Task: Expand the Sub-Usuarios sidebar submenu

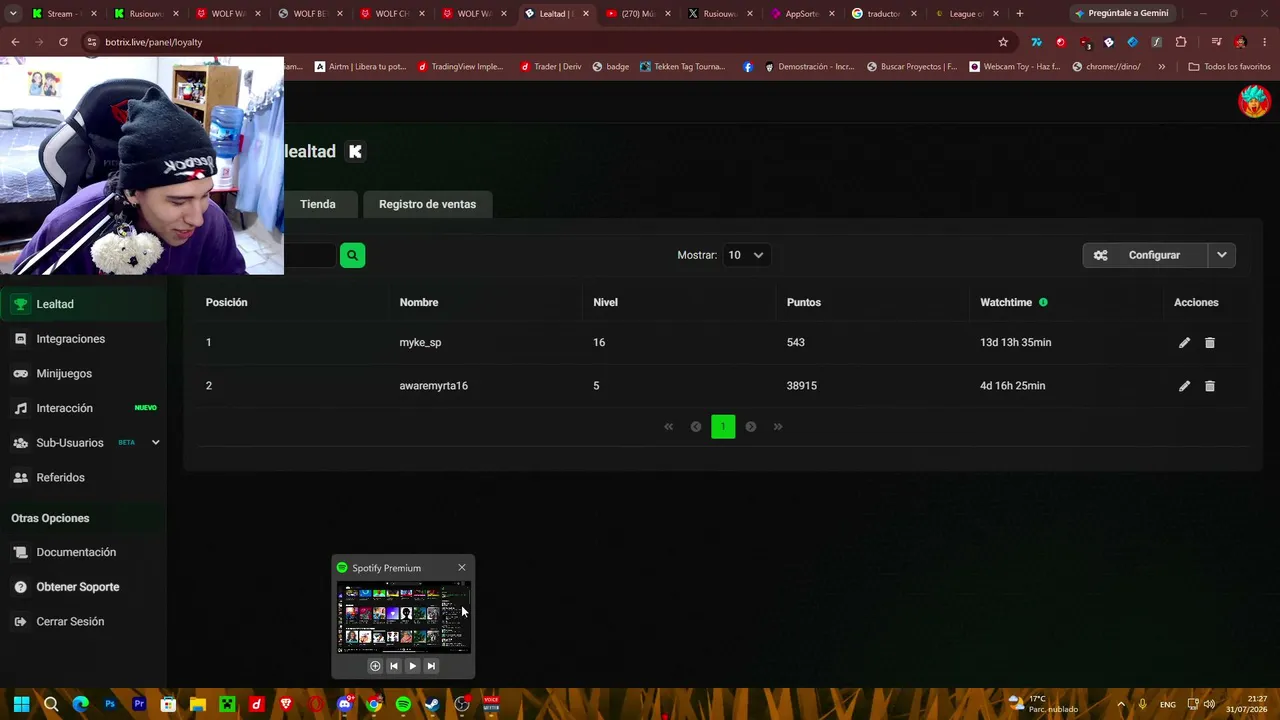Action: click(x=155, y=442)
